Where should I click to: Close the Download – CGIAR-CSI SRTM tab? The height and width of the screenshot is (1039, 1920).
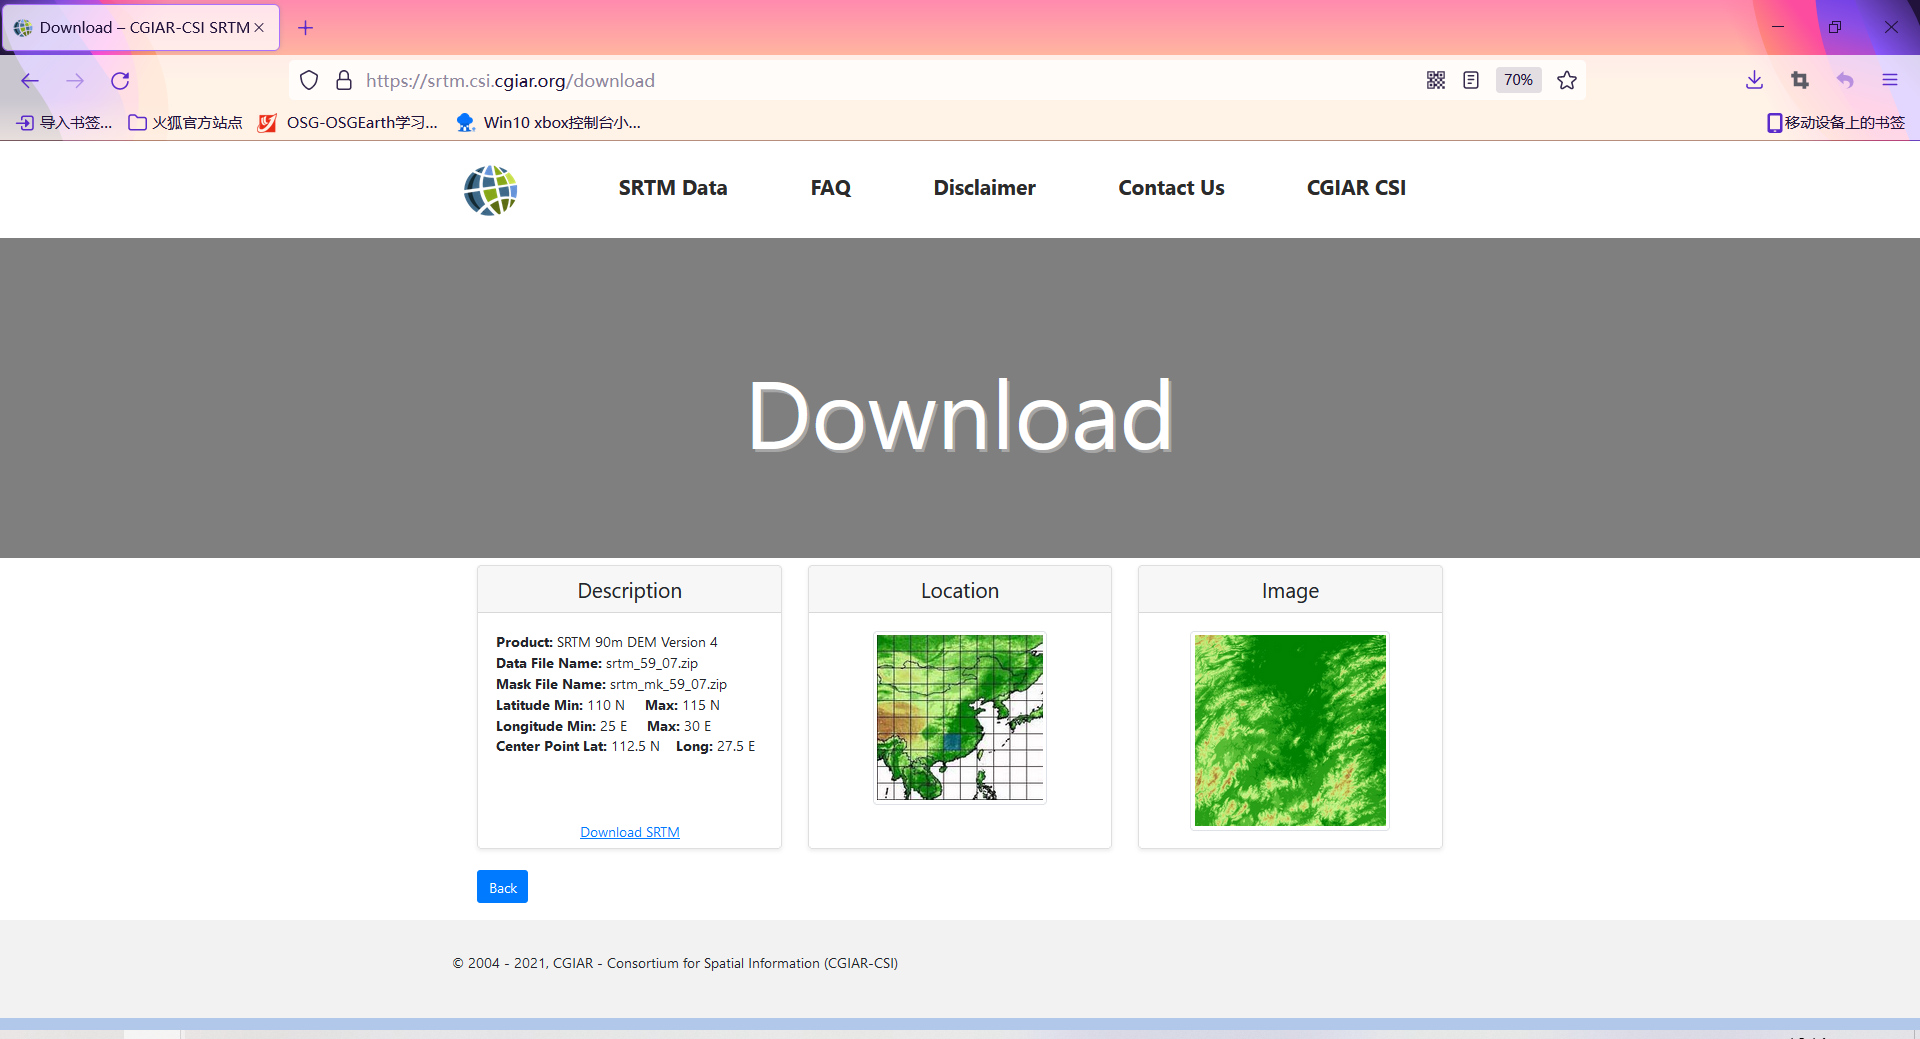pyautogui.click(x=259, y=27)
